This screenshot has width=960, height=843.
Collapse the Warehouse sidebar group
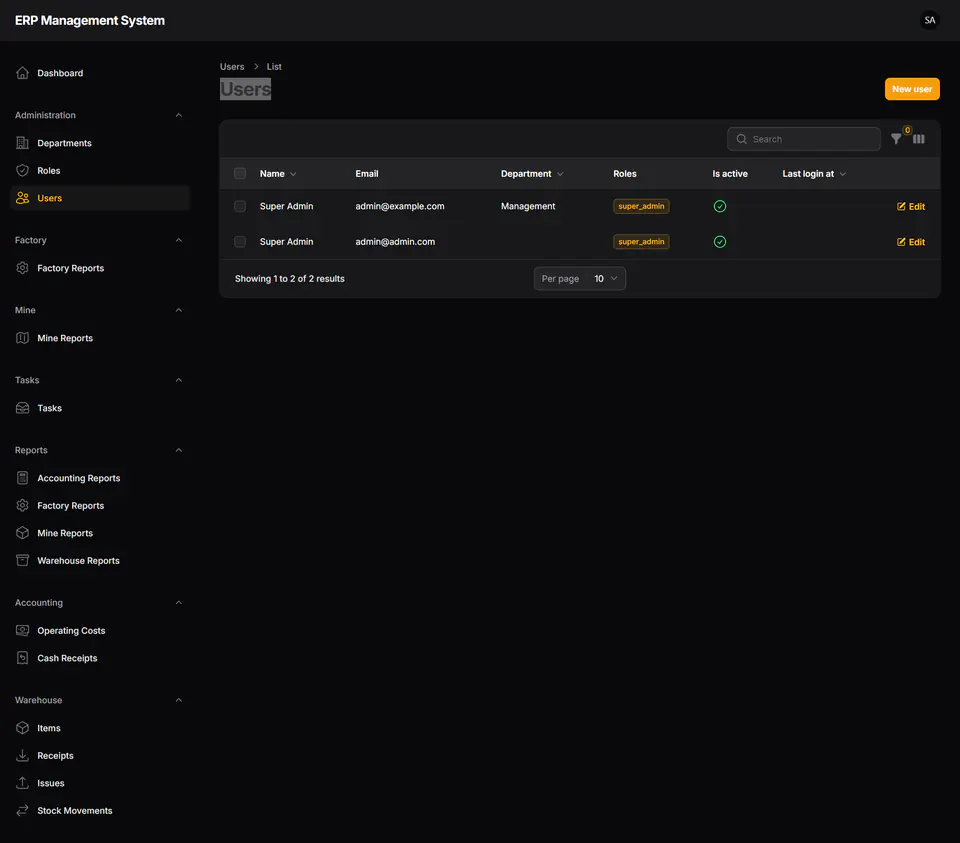point(179,700)
